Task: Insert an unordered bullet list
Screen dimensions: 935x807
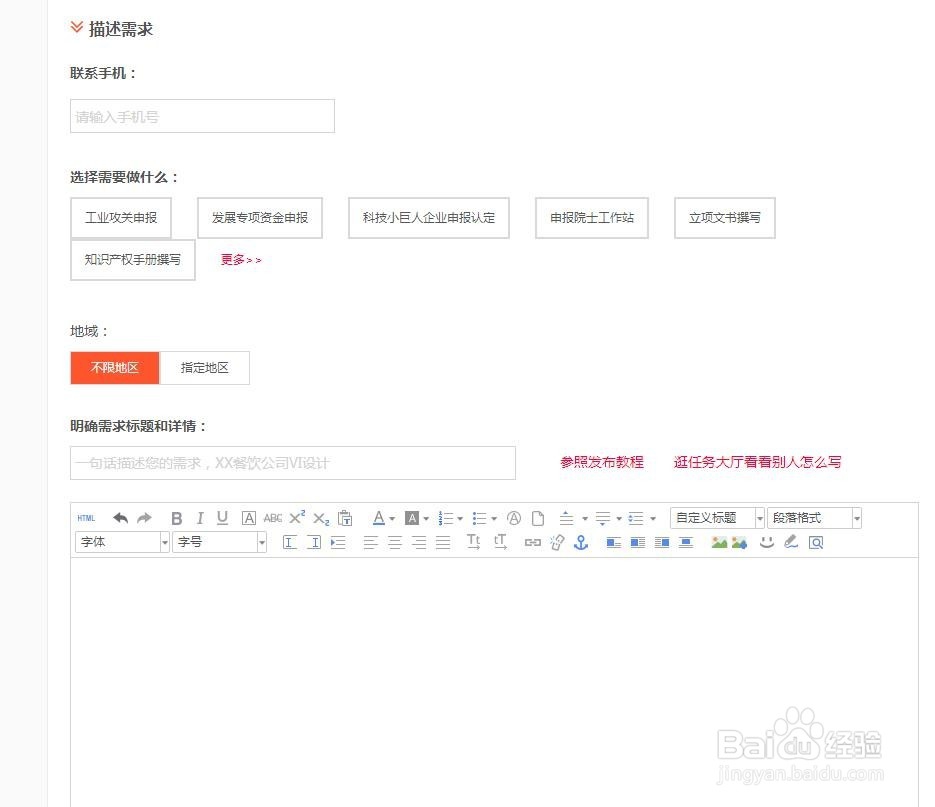Action: [x=479, y=518]
